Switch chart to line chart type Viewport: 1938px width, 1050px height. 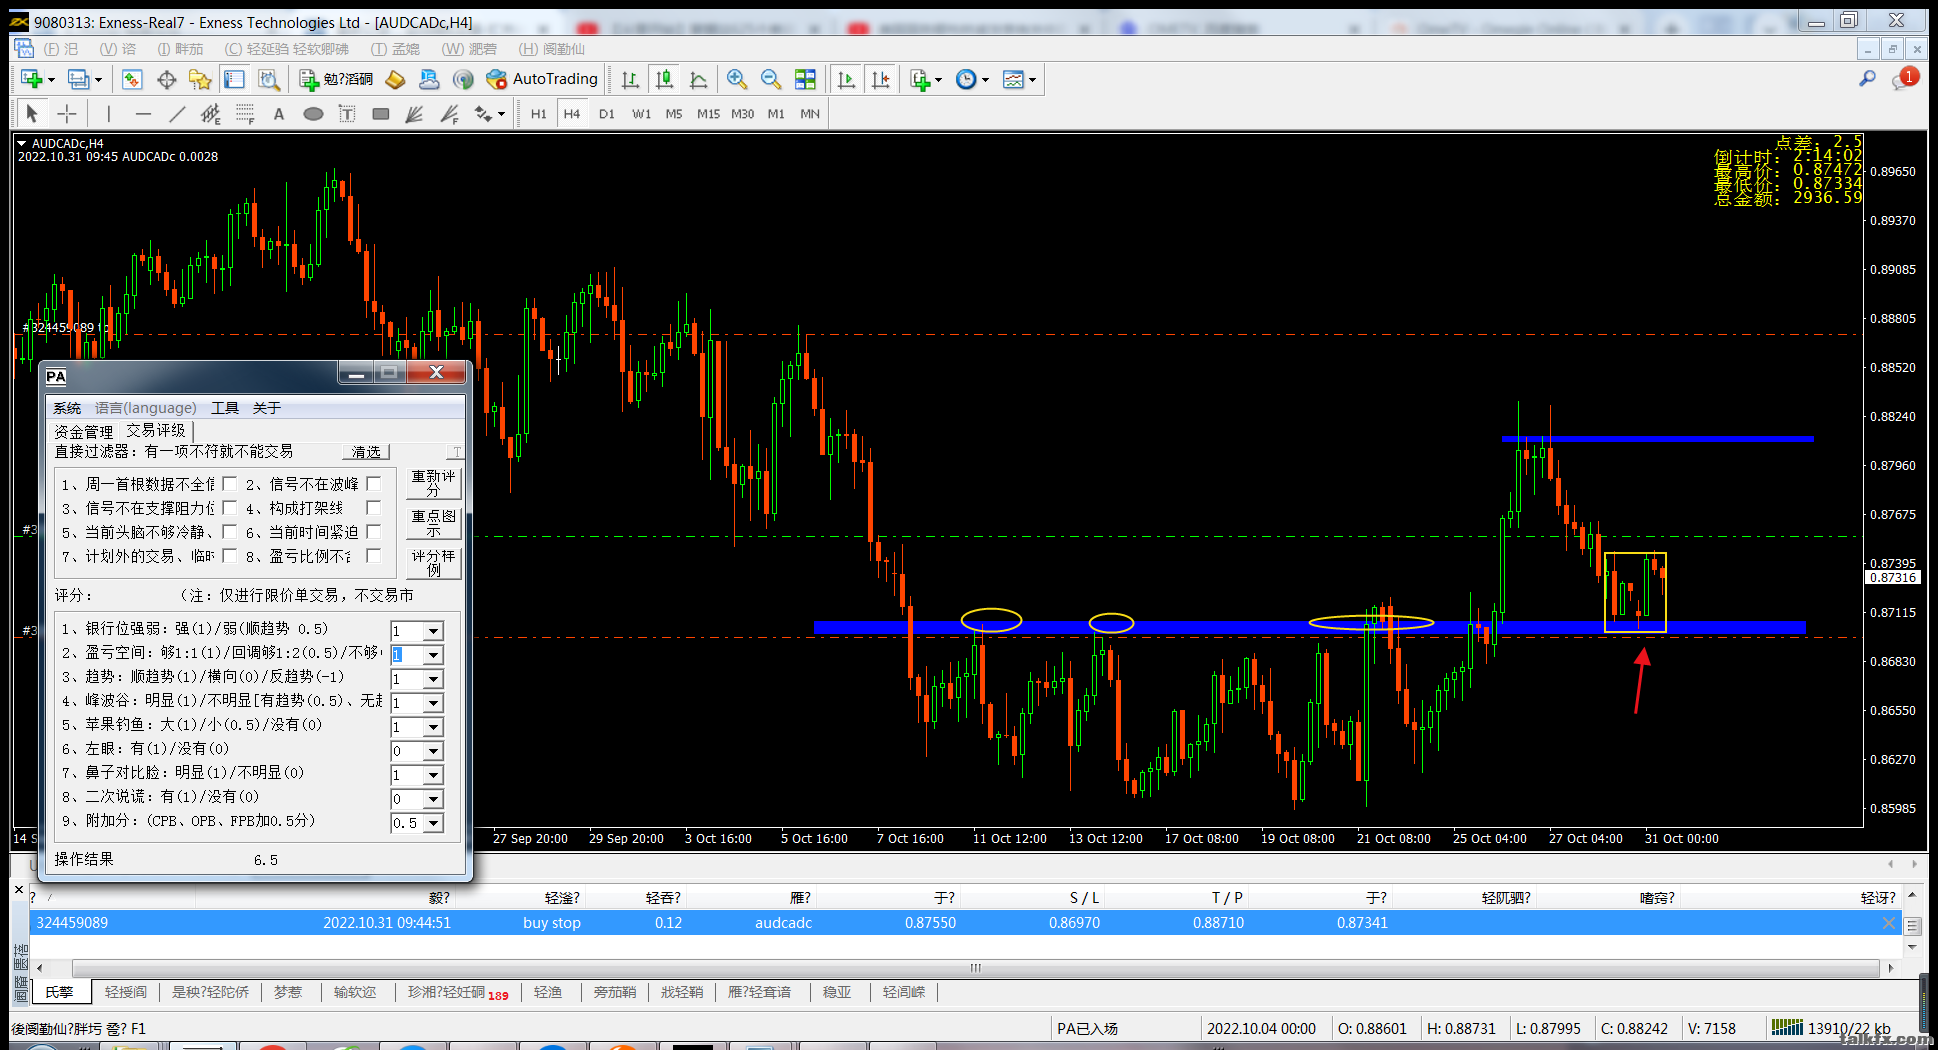pyautogui.click(x=699, y=79)
